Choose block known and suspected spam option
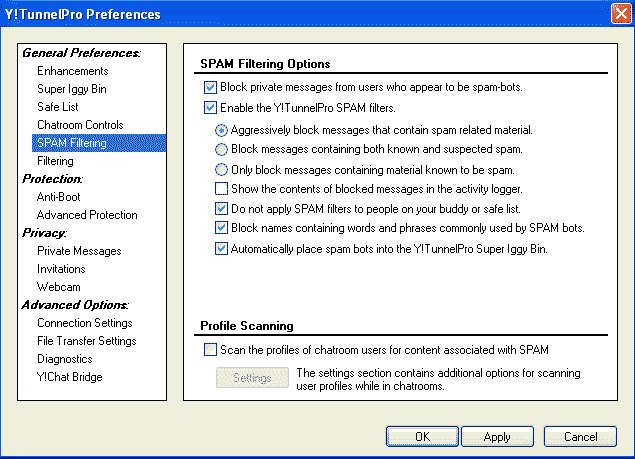Screen dimensions: 635x459 pos(221,149)
